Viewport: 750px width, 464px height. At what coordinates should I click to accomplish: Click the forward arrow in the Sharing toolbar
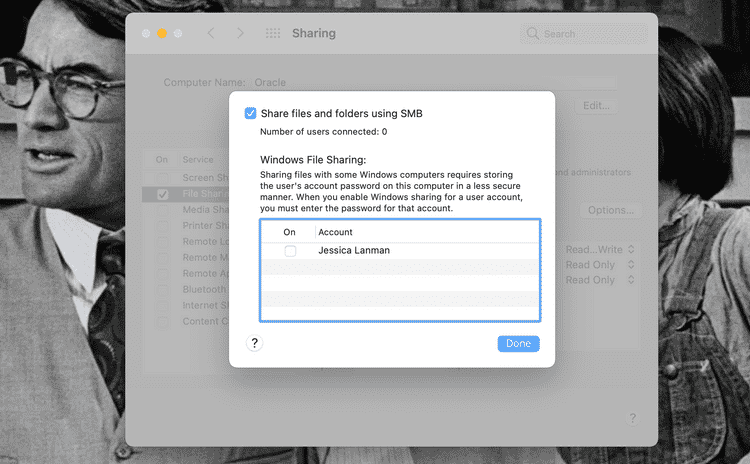(240, 33)
